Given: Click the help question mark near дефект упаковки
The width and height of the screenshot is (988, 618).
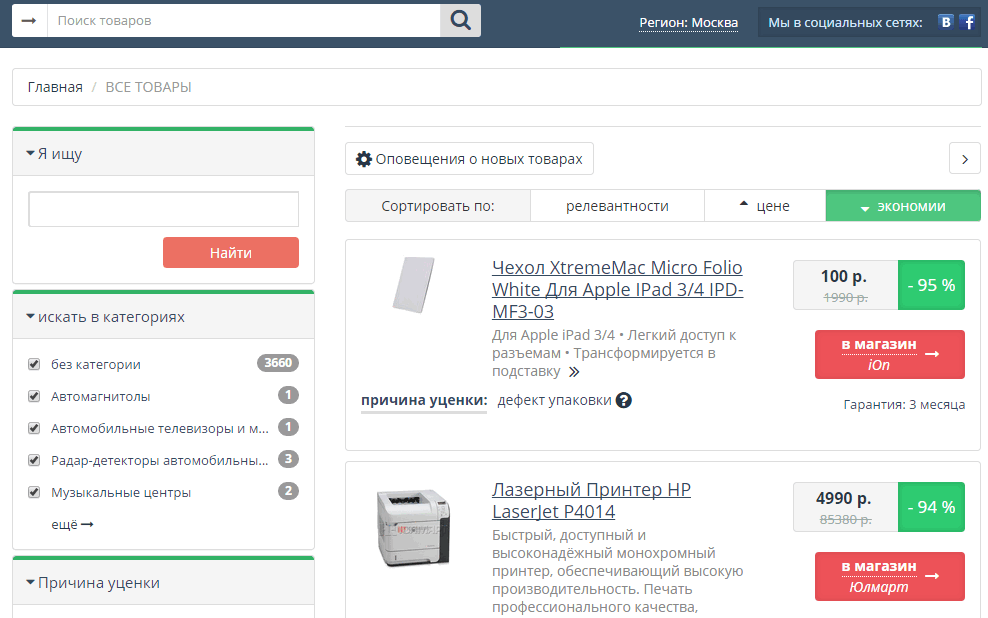Looking at the screenshot, I should [x=624, y=400].
